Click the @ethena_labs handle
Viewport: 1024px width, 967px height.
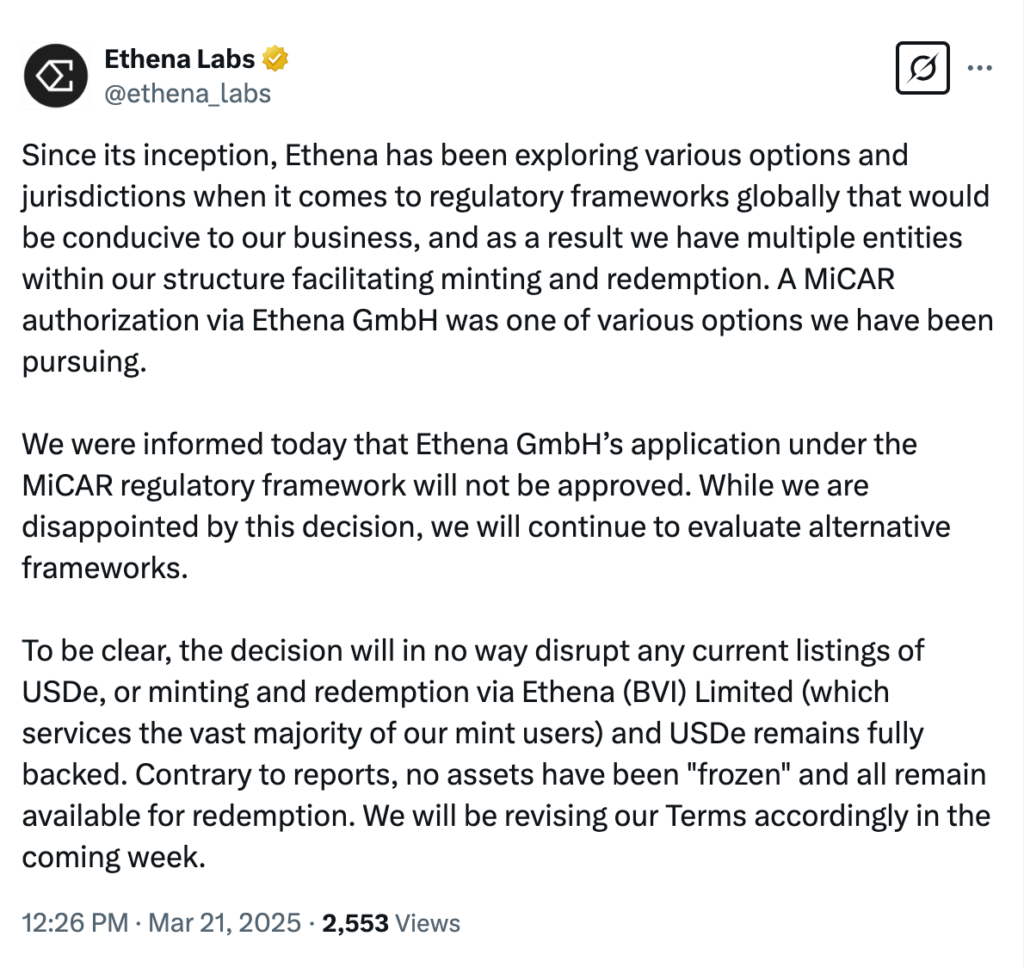pyautogui.click(x=187, y=93)
